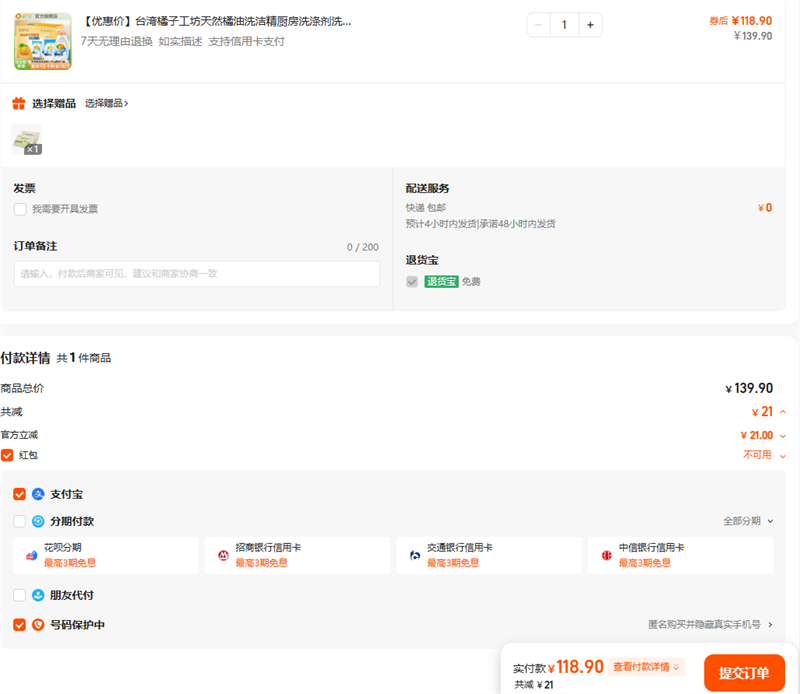Screen dimensions: 800x694
Task: Expand the 全部分期 installment options
Action: pyautogui.click(x=747, y=521)
